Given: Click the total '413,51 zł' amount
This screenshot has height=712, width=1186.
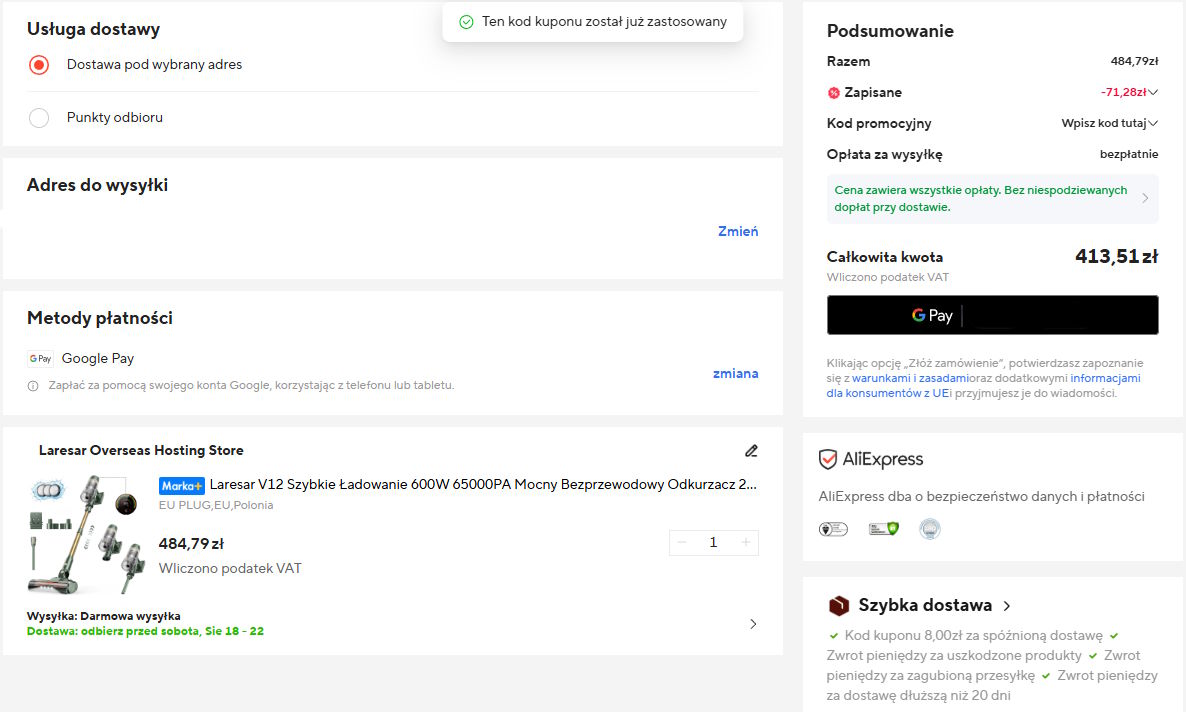Looking at the screenshot, I should point(1116,257).
